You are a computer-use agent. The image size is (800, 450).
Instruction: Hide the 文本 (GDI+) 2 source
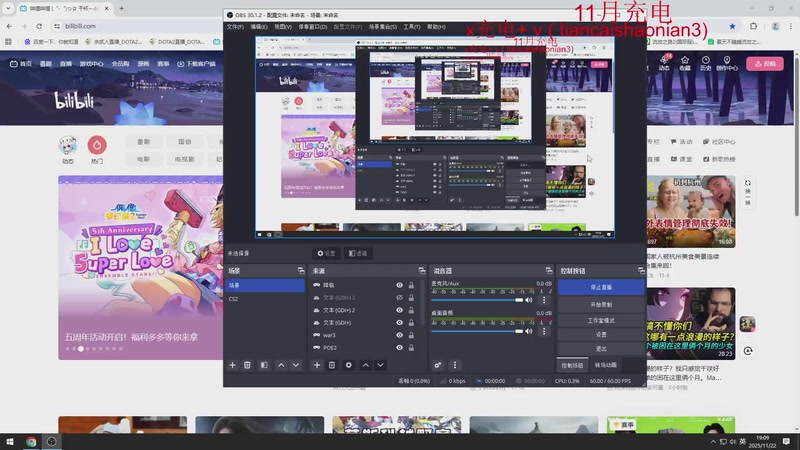(x=399, y=310)
